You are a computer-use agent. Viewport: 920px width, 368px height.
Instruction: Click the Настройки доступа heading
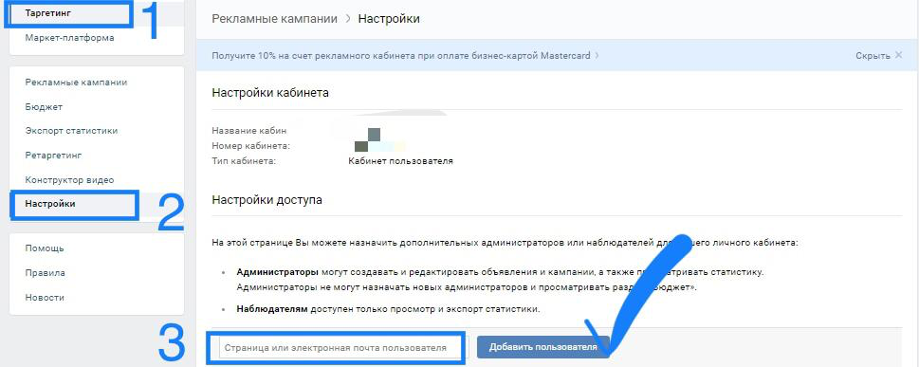click(267, 200)
